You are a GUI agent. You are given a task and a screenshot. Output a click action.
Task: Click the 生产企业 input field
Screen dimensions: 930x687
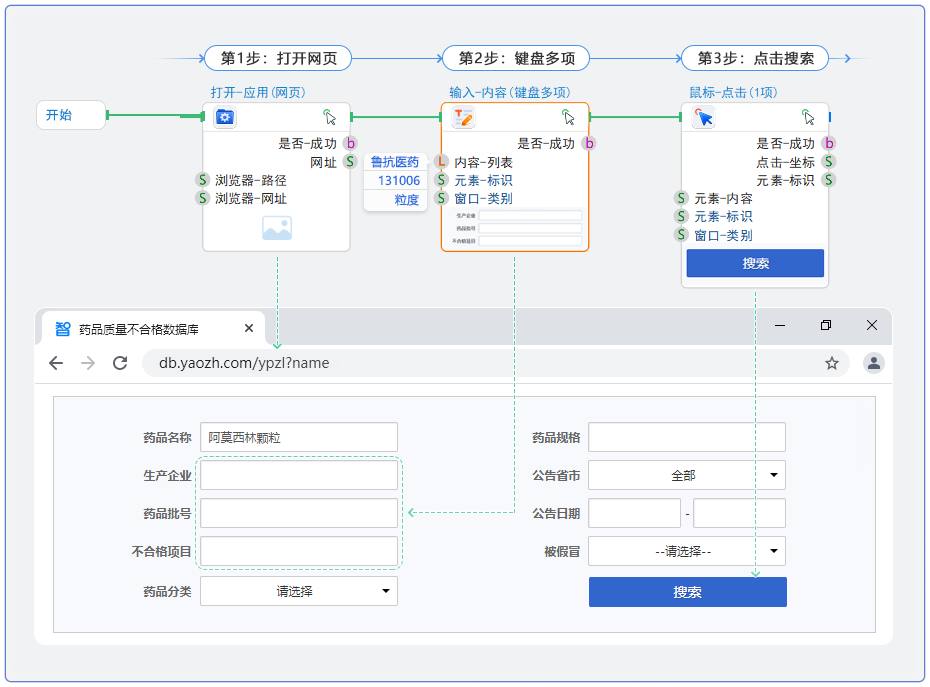[299, 475]
